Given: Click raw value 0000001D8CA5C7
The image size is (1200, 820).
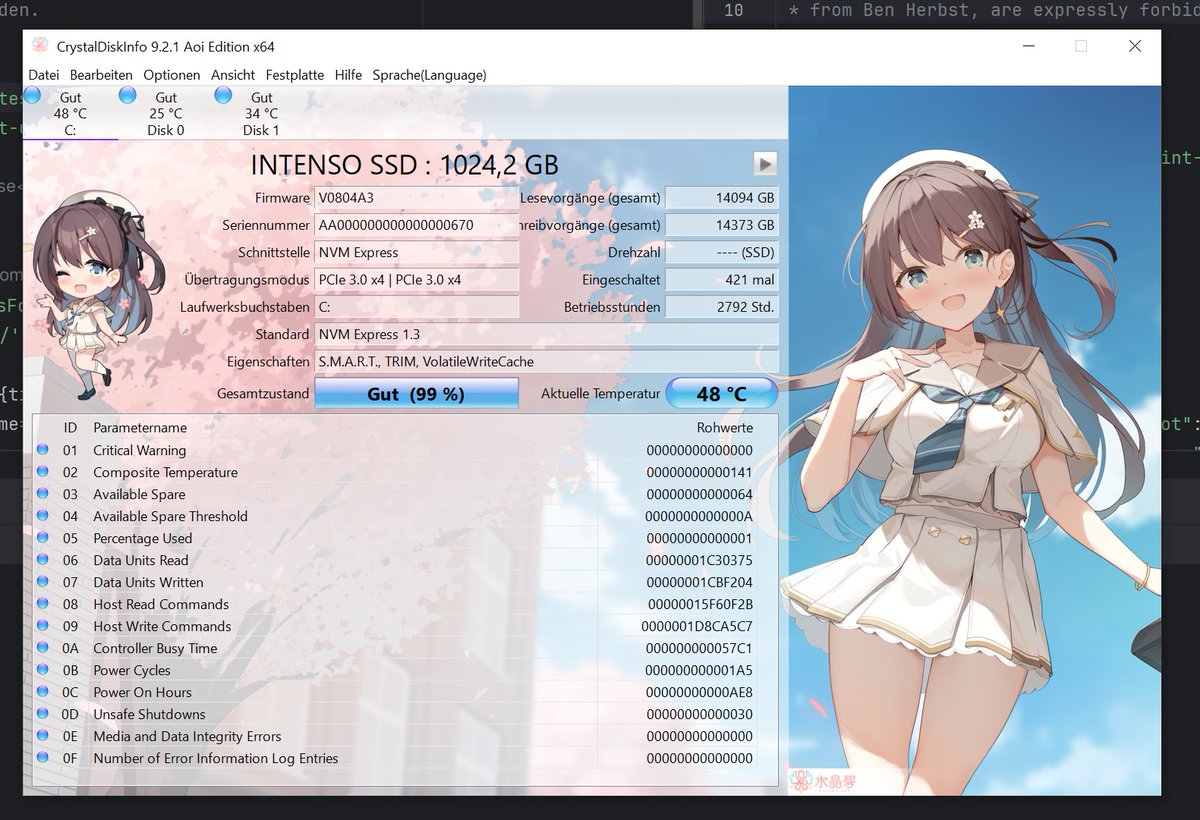Looking at the screenshot, I should 697,626.
